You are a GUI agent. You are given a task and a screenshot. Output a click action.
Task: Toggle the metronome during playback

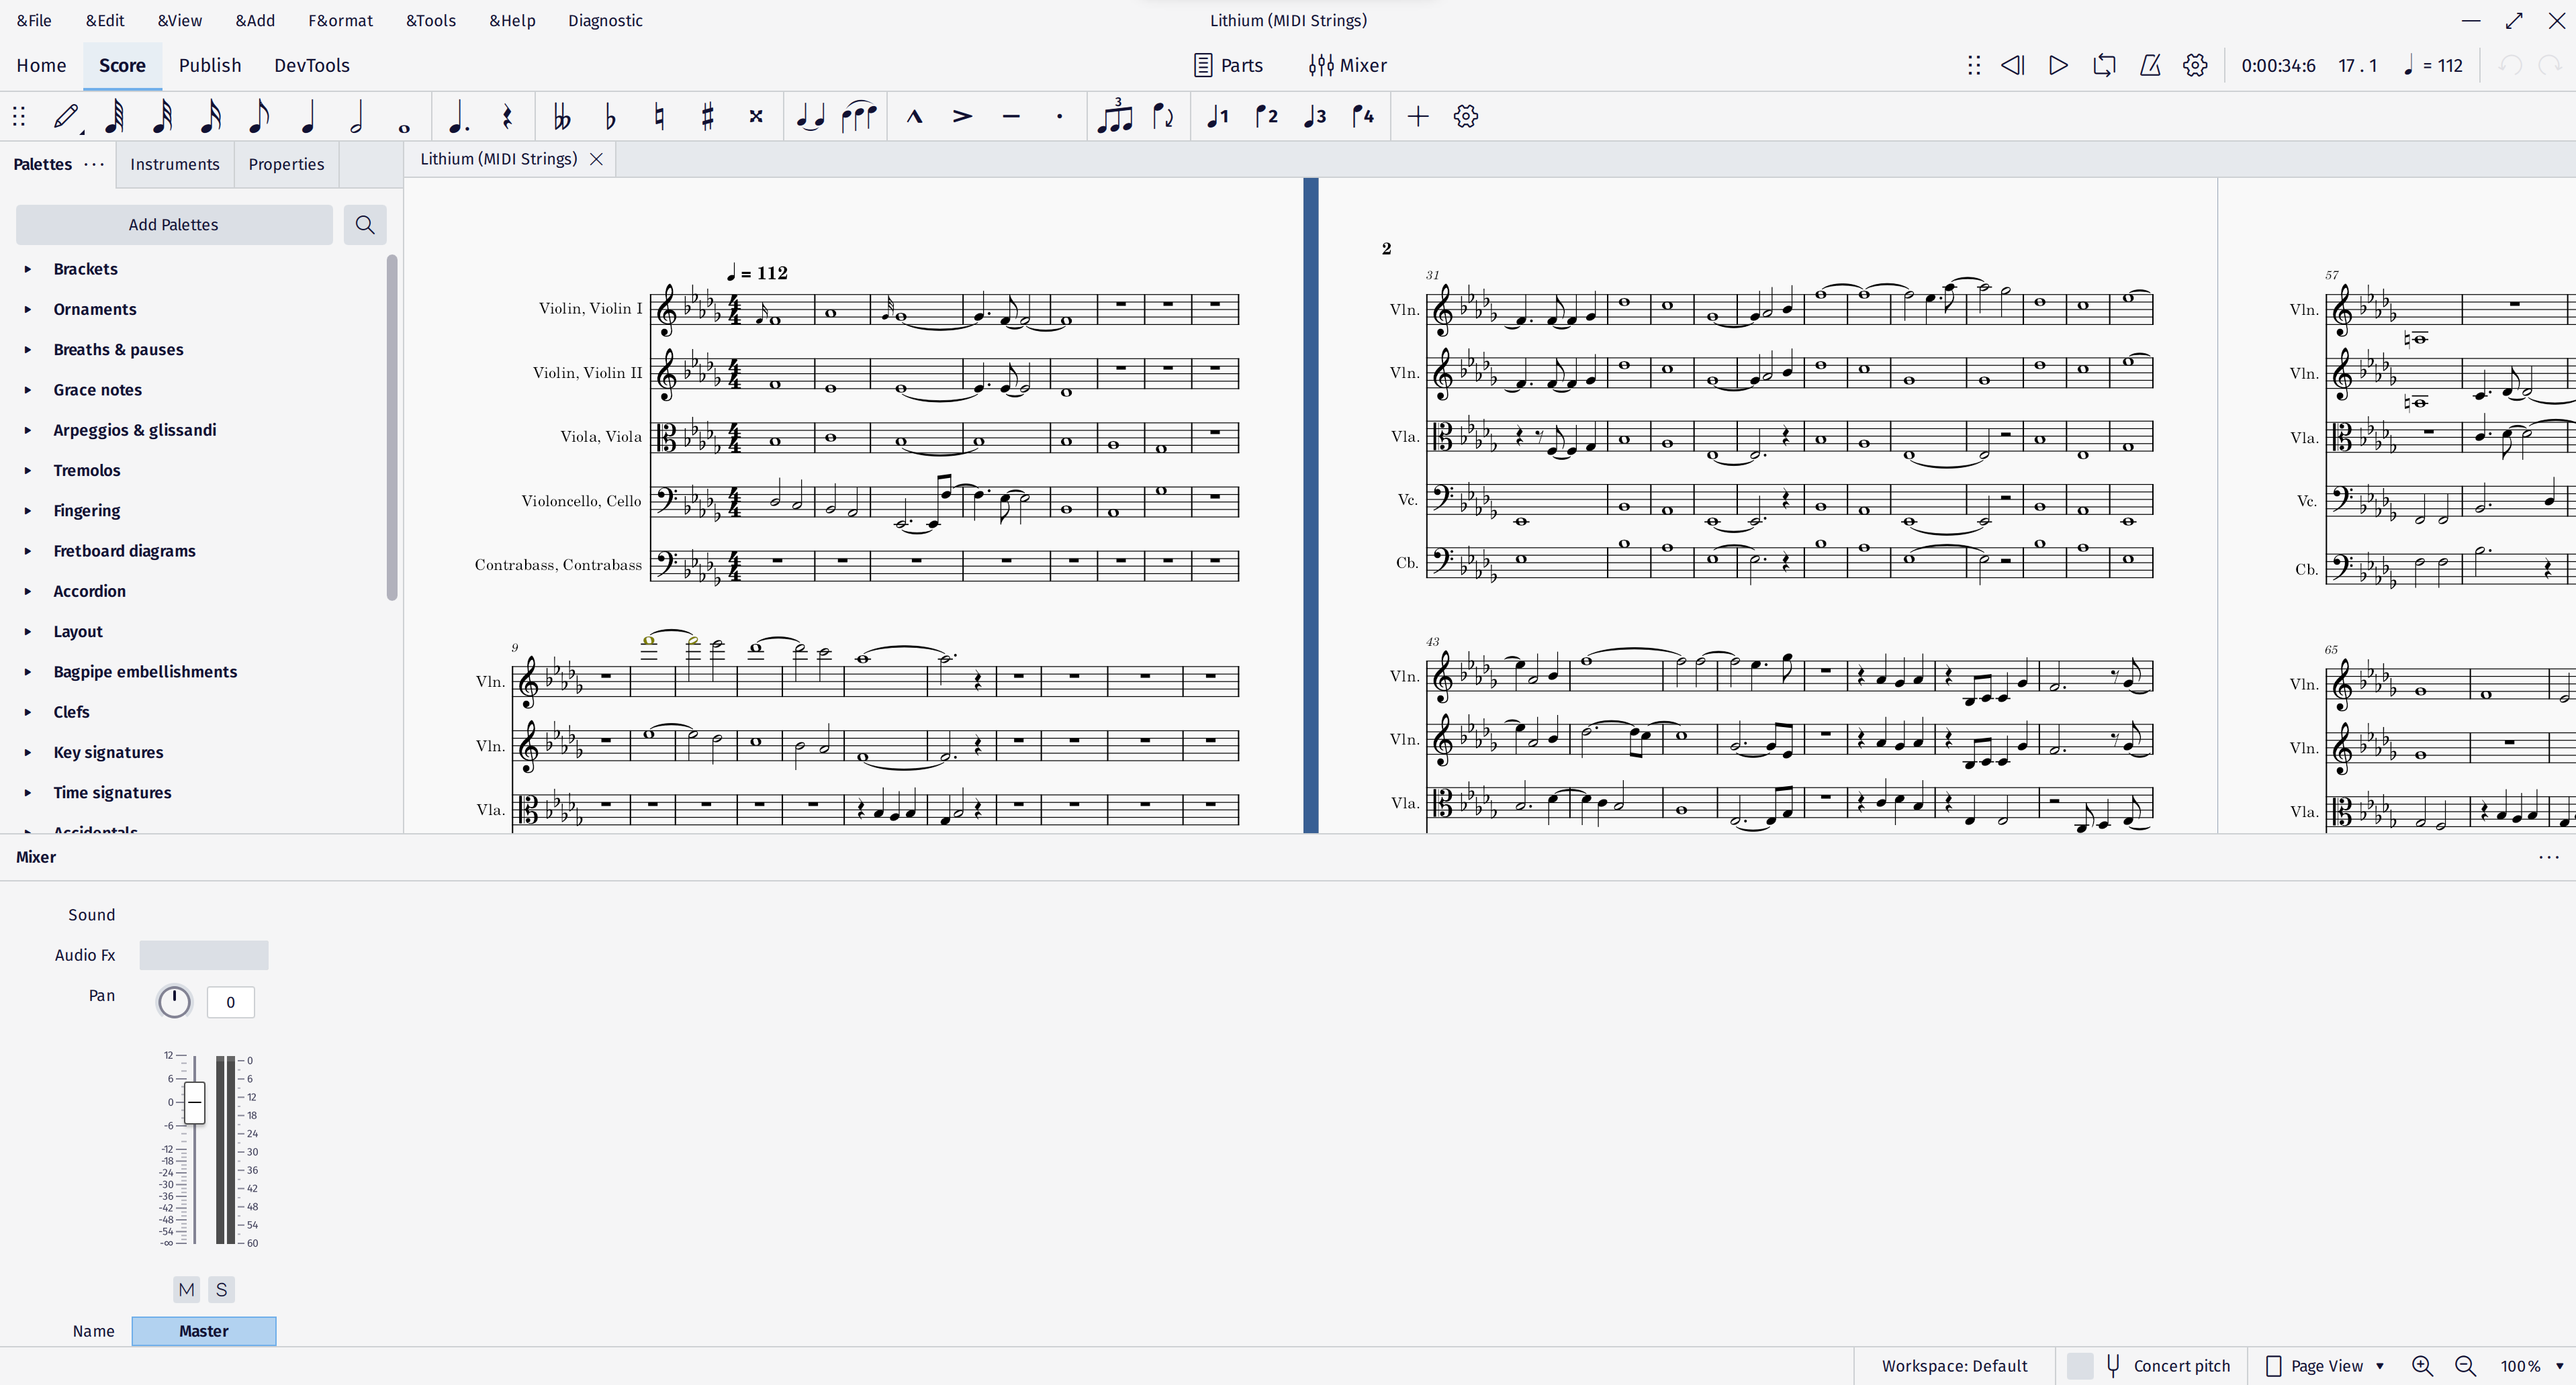(x=2150, y=65)
